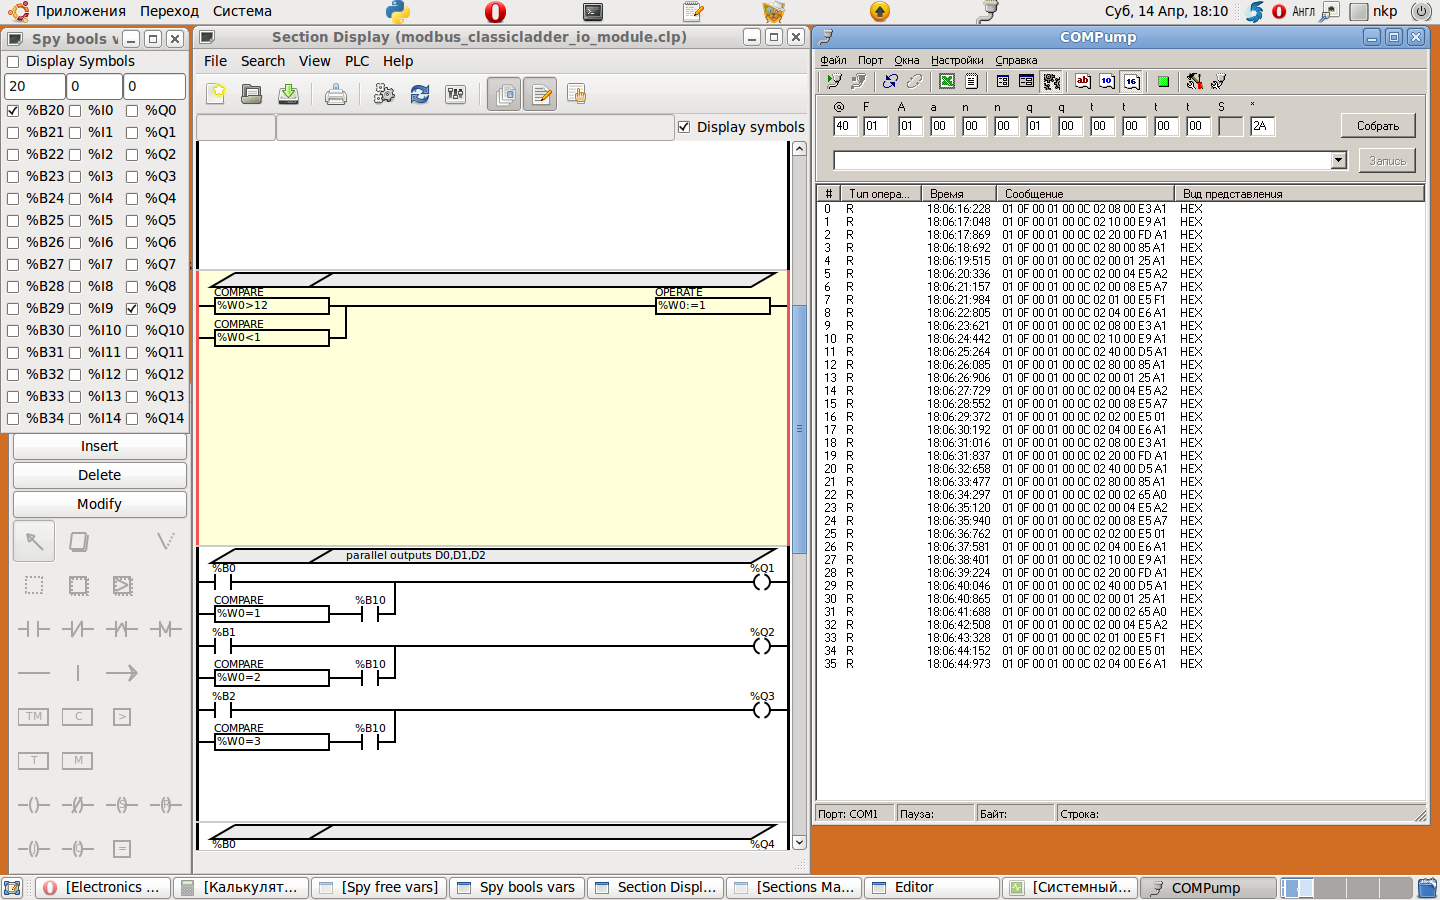Open a project with the folder icon
The image size is (1440, 900).
[x=252, y=94]
